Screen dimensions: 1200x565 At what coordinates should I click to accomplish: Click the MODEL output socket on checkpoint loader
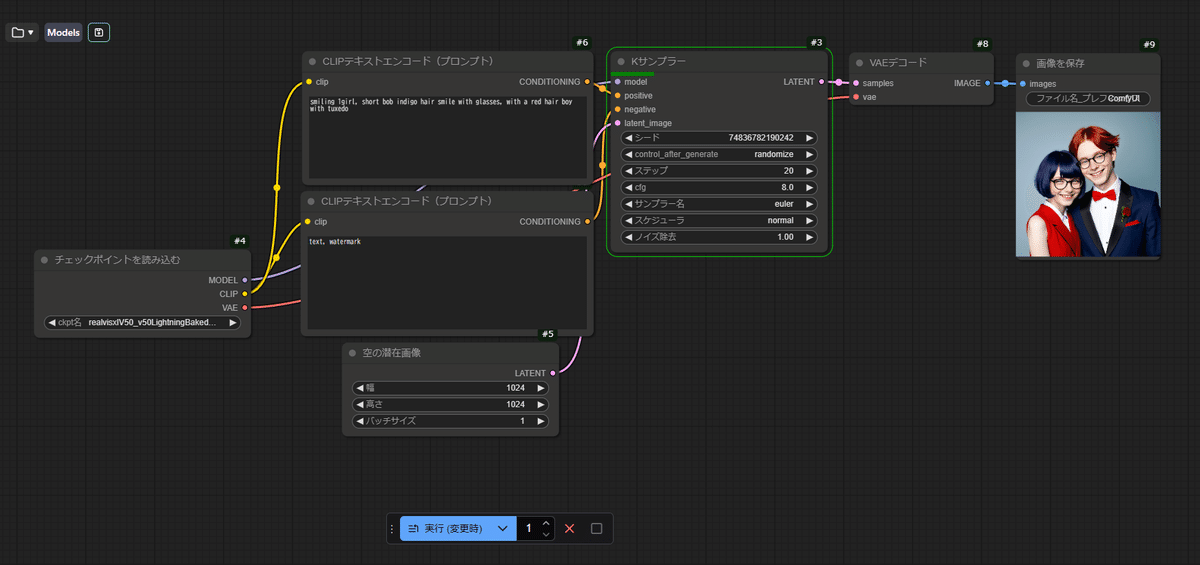[x=245, y=280]
